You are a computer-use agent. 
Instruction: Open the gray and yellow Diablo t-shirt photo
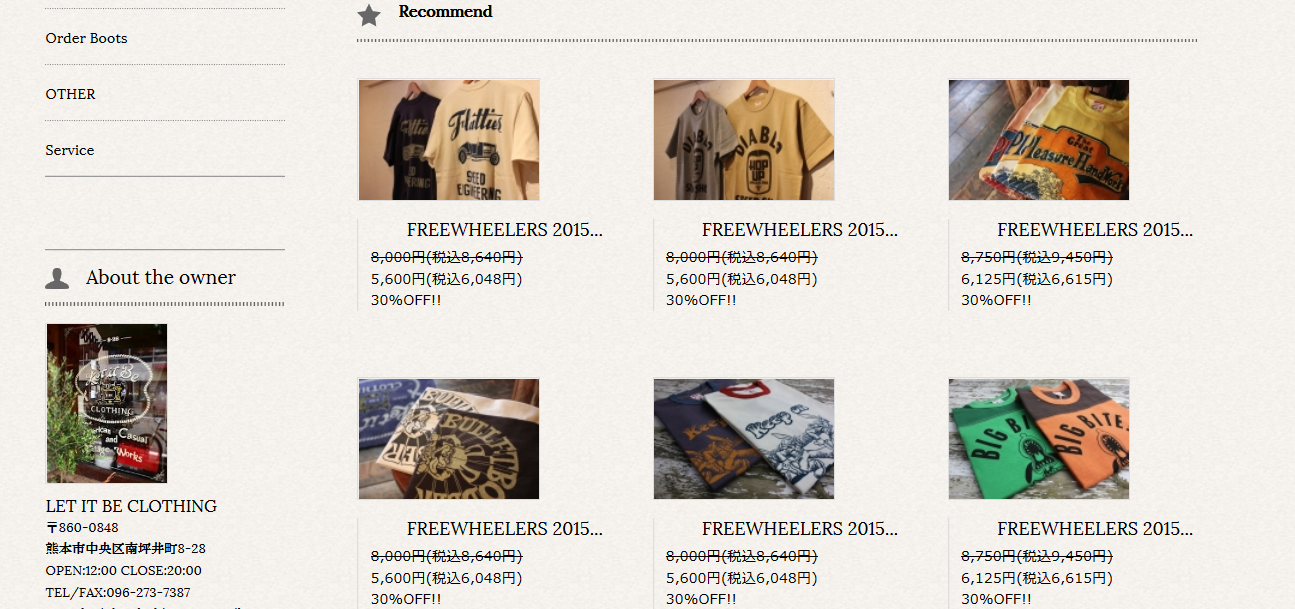744,140
